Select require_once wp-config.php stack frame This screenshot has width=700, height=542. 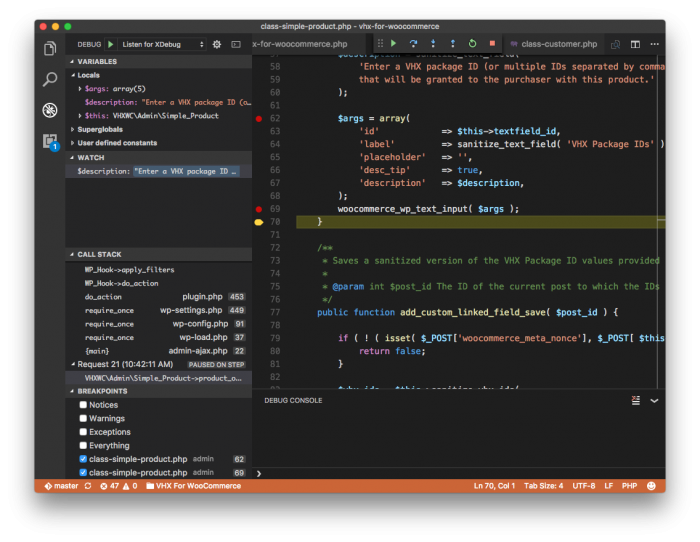coord(159,324)
